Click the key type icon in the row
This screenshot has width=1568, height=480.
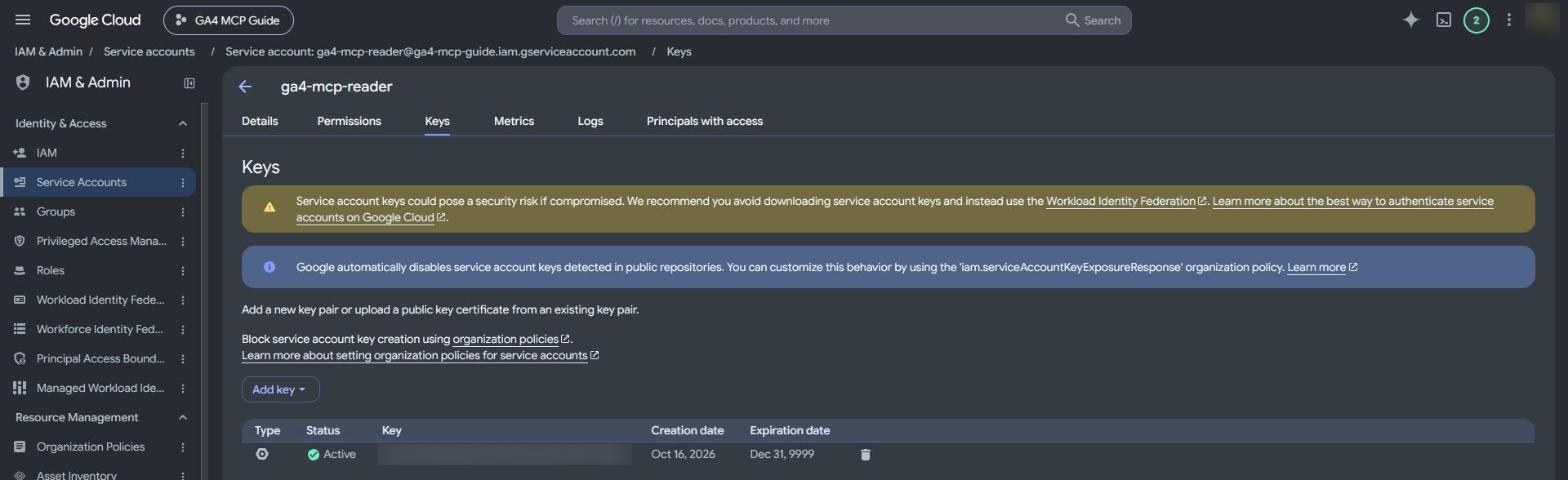coord(262,454)
